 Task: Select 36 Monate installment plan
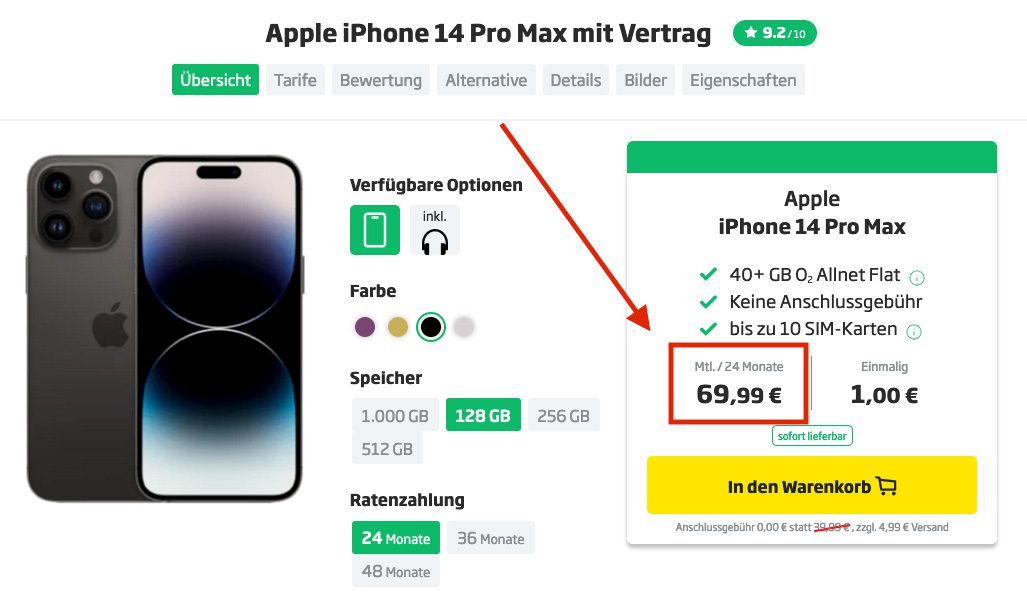pos(491,538)
